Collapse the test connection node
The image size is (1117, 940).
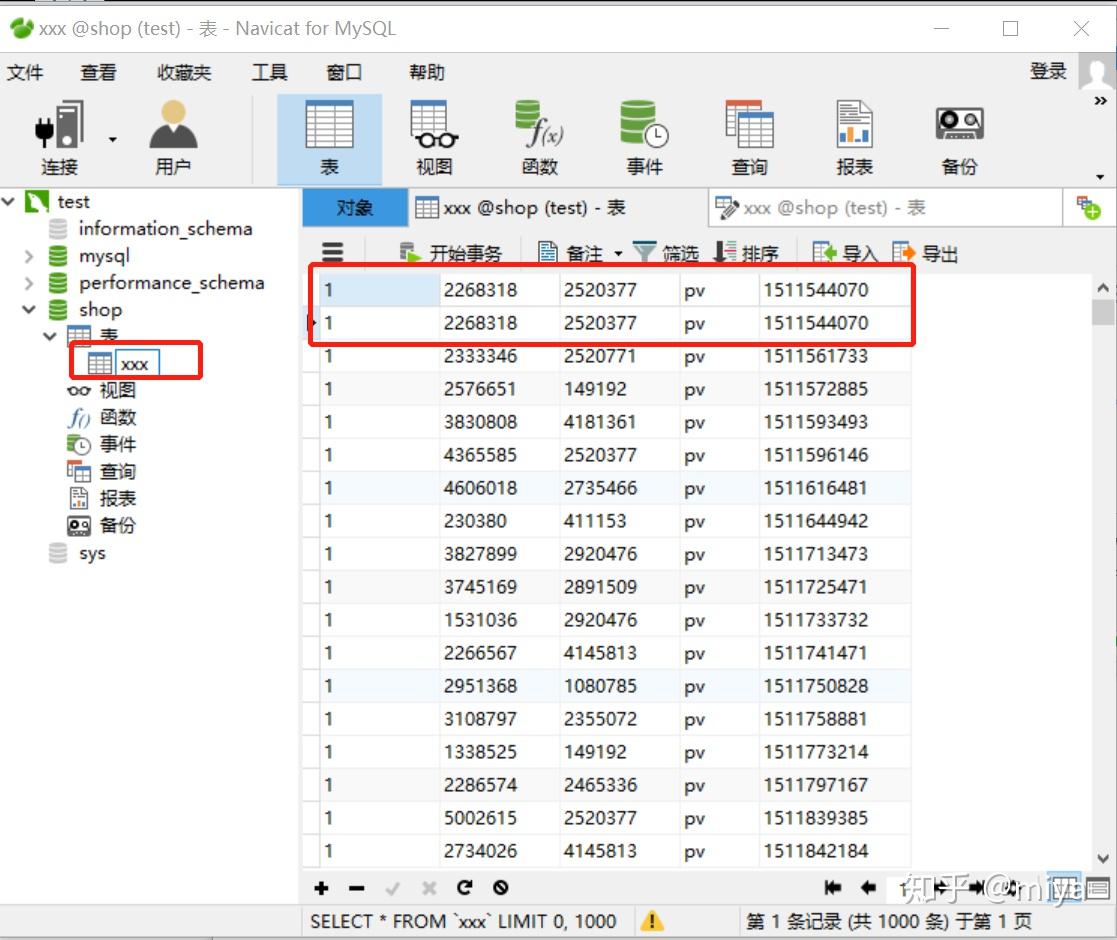point(9,202)
